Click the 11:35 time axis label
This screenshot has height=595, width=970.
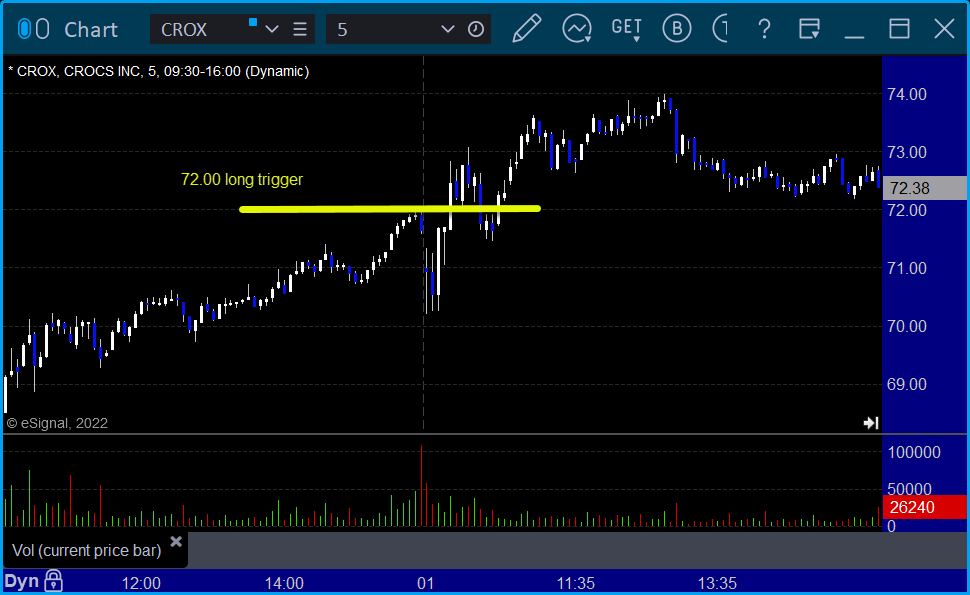[x=576, y=583]
